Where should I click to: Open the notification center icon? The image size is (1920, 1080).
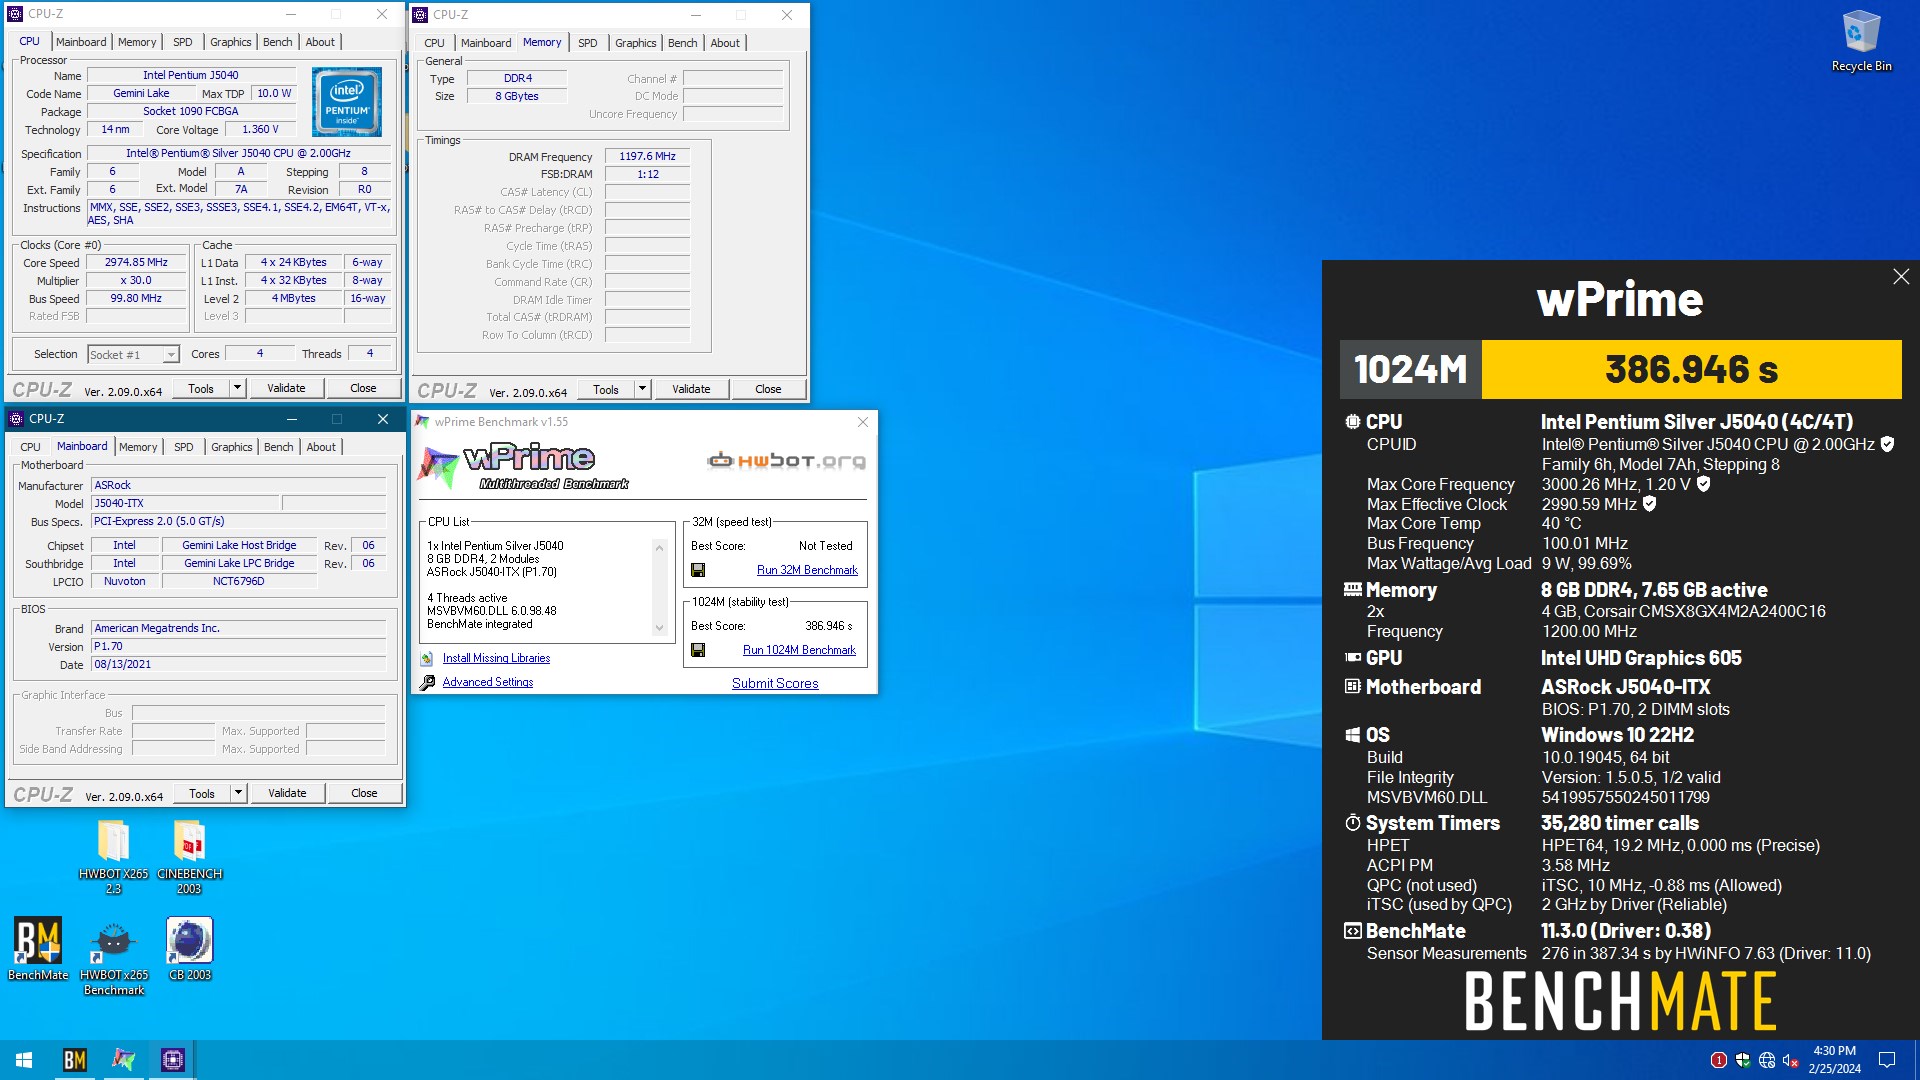pyautogui.click(x=1887, y=1060)
